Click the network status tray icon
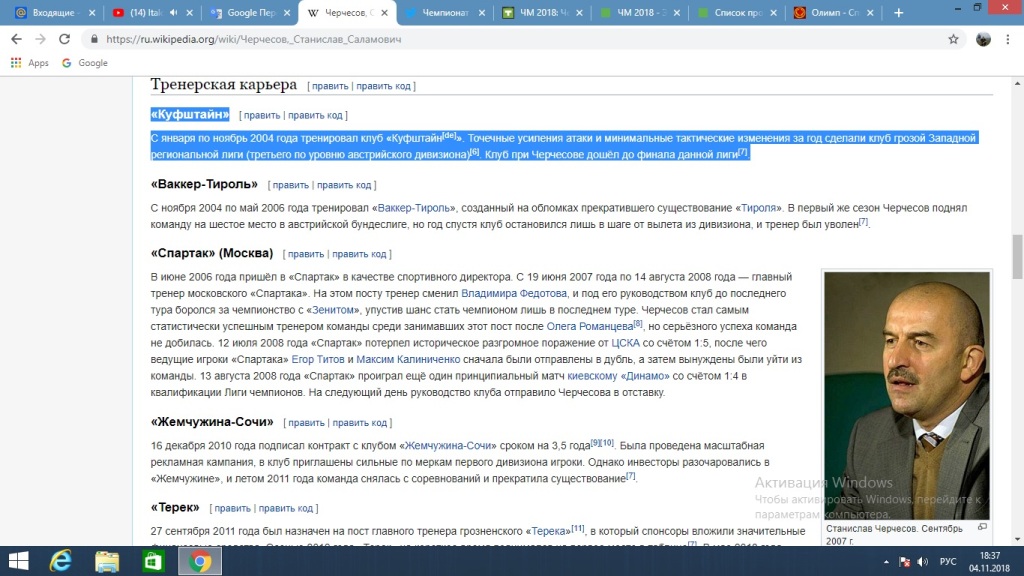Screen dimensions: 1024x576 (904, 562)
